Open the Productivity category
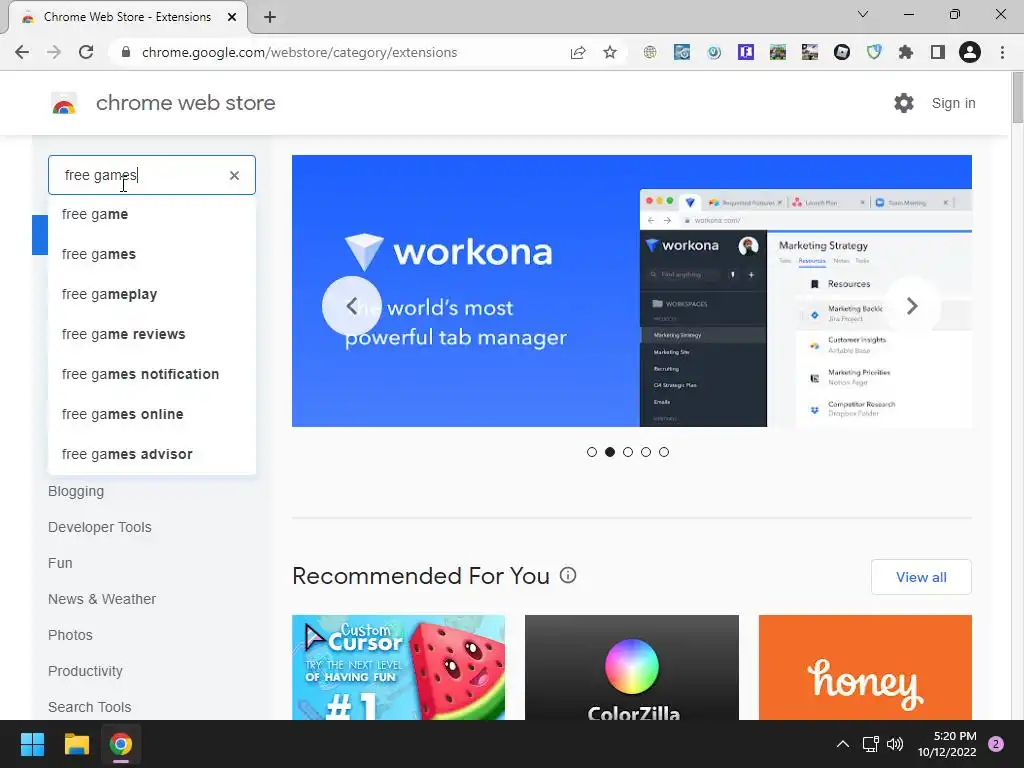The image size is (1024, 768). click(85, 671)
